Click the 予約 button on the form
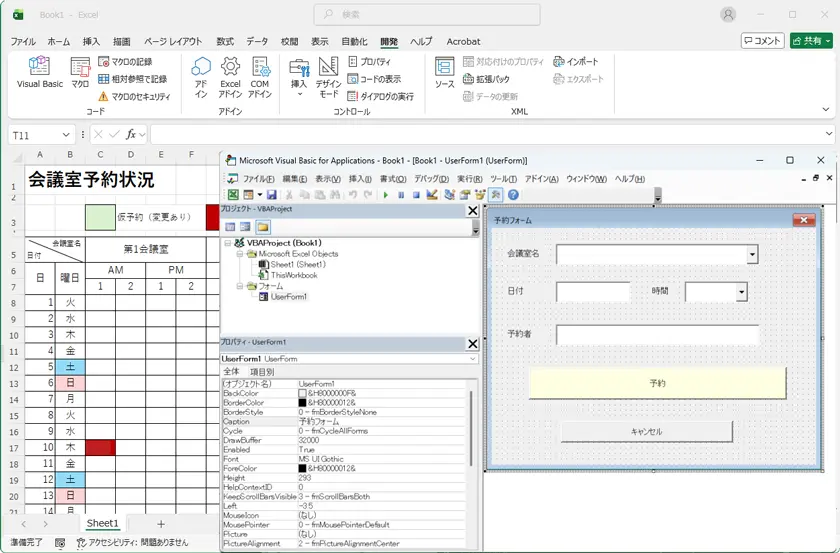 coord(657,383)
